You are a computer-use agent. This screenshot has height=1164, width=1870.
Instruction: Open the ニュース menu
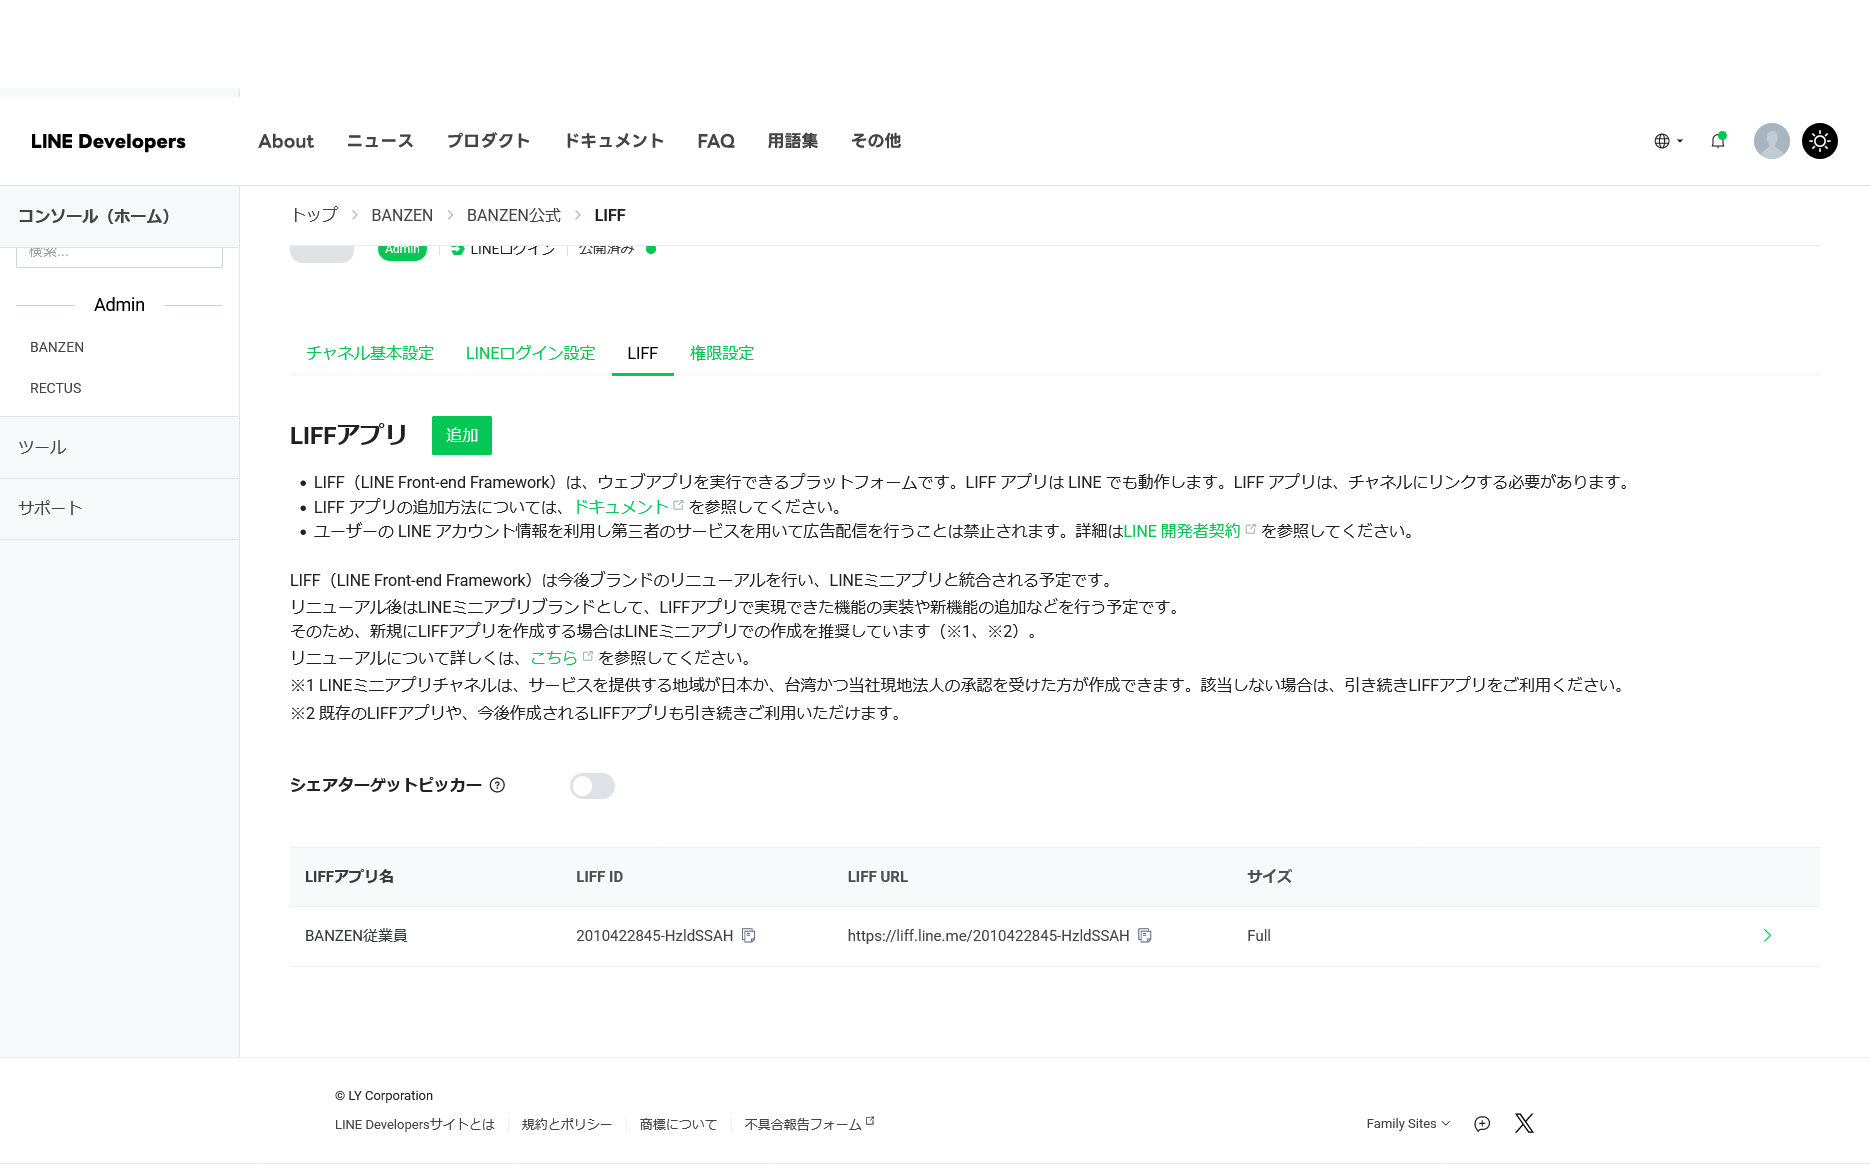(x=380, y=141)
